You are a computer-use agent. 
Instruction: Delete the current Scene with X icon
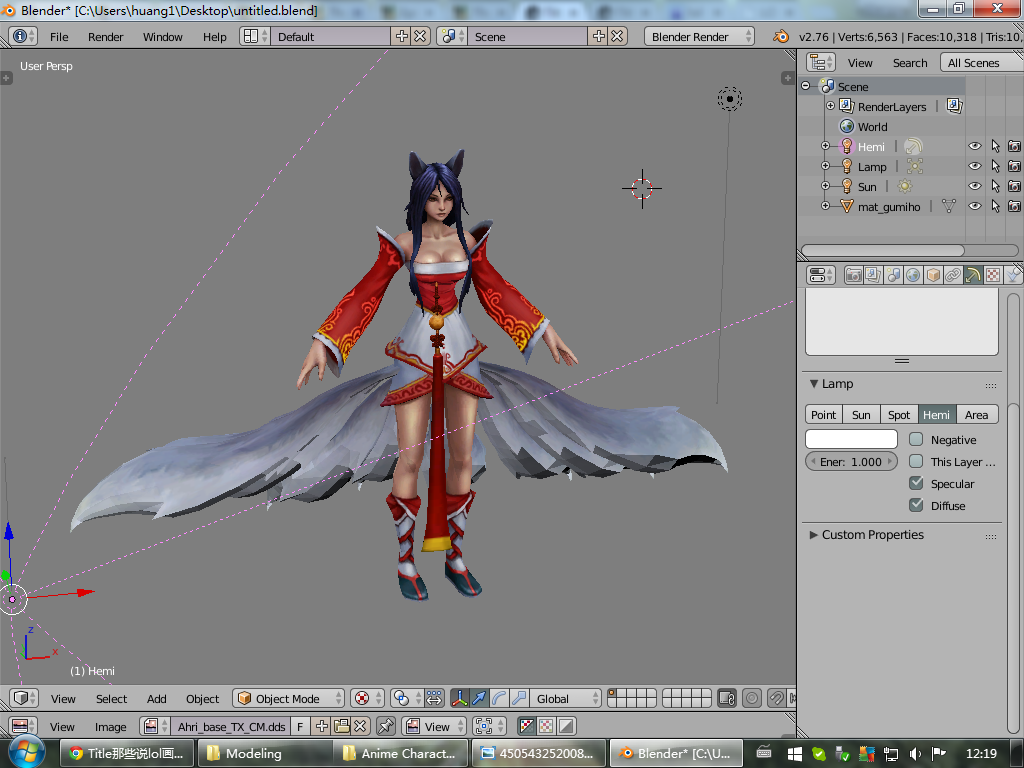(617, 37)
